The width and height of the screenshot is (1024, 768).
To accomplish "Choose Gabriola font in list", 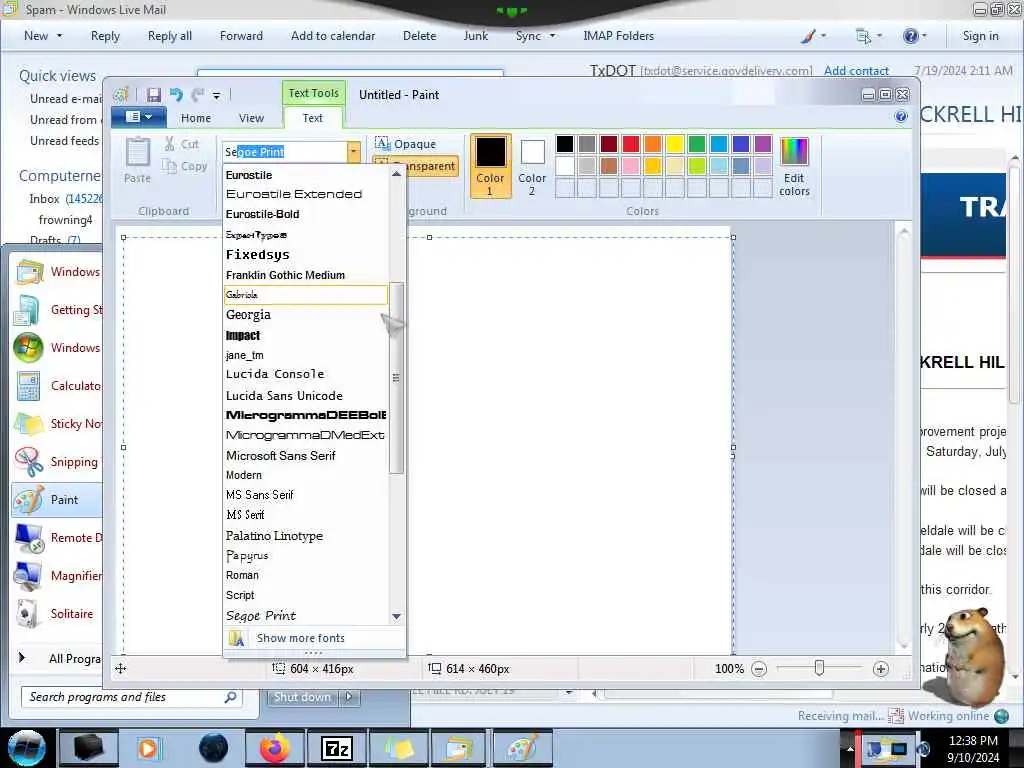I will click(x=306, y=295).
